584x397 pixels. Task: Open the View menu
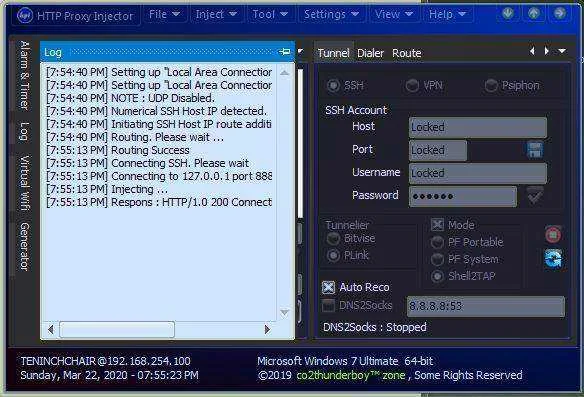coord(394,14)
